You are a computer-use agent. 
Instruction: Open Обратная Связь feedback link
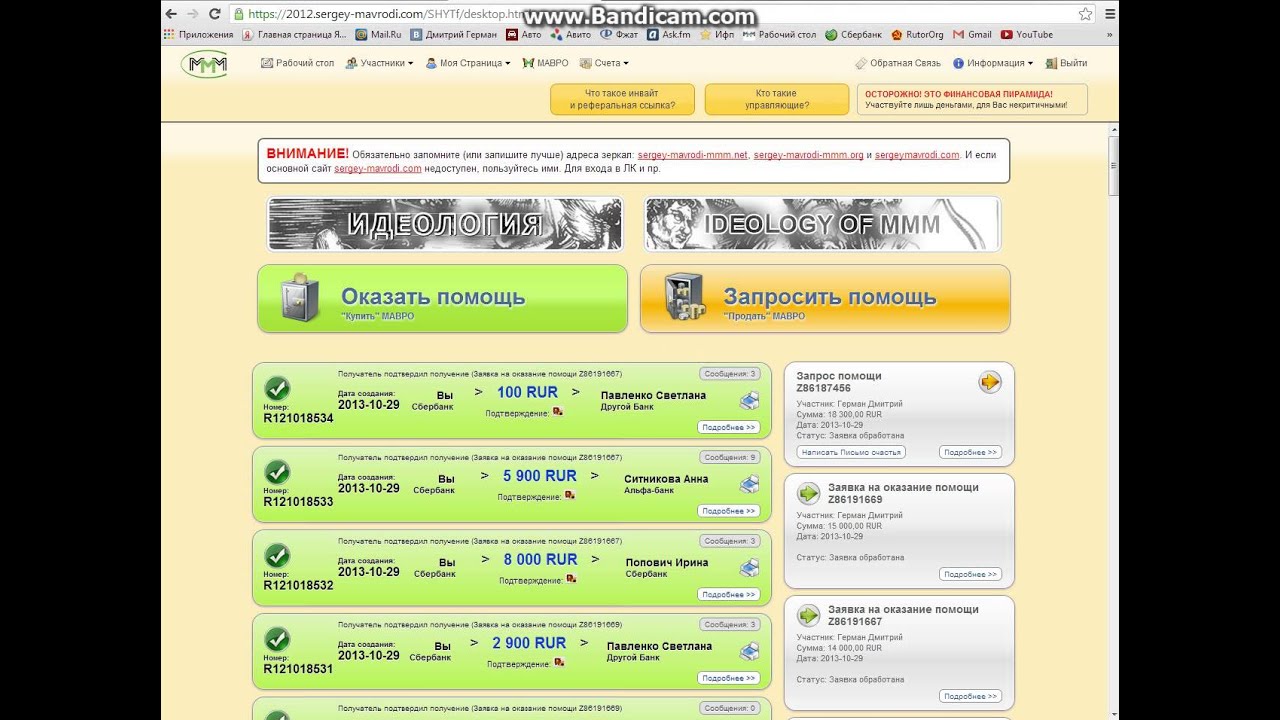point(898,63)
